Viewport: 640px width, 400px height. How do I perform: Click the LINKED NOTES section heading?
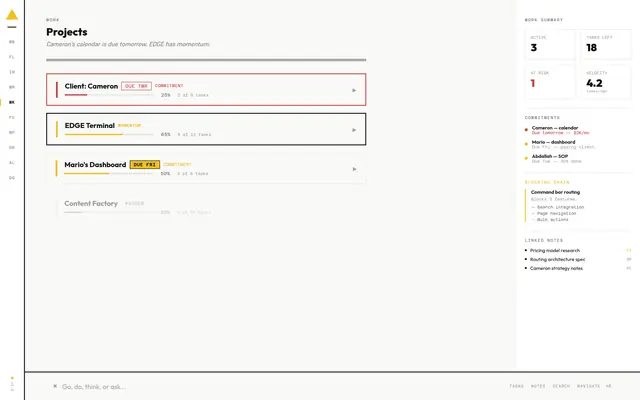544,240
